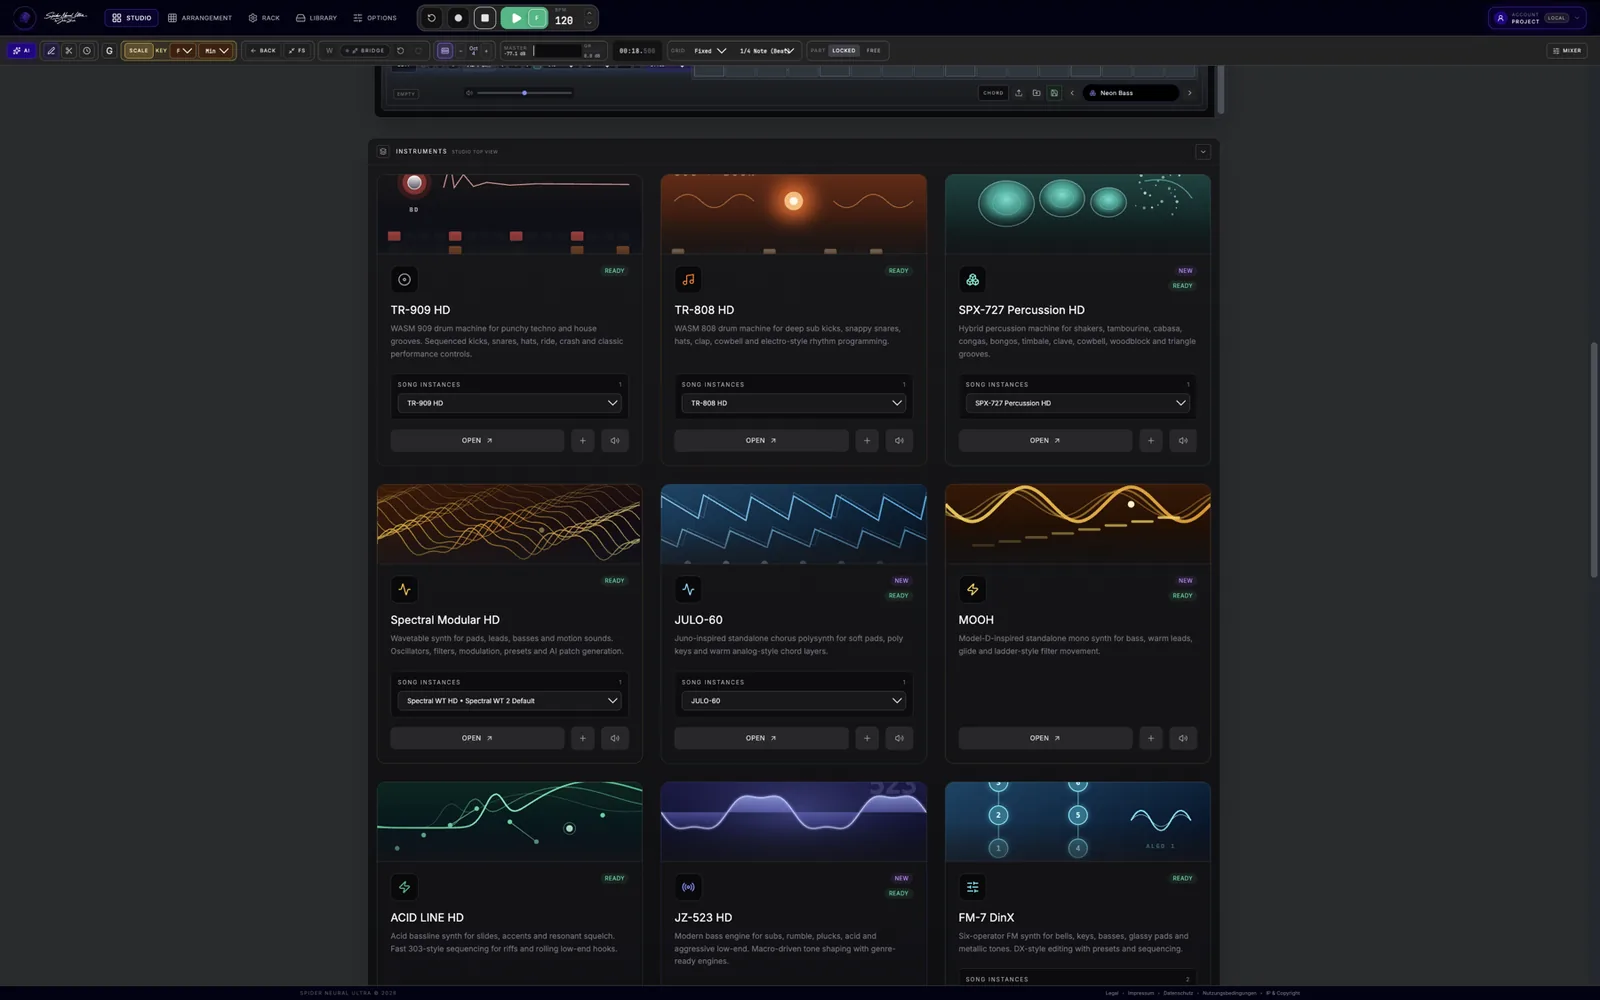Switch to the Studio tab
Image resolution: width=1600 pixels, height=1000 pixels.
(132, 18)
